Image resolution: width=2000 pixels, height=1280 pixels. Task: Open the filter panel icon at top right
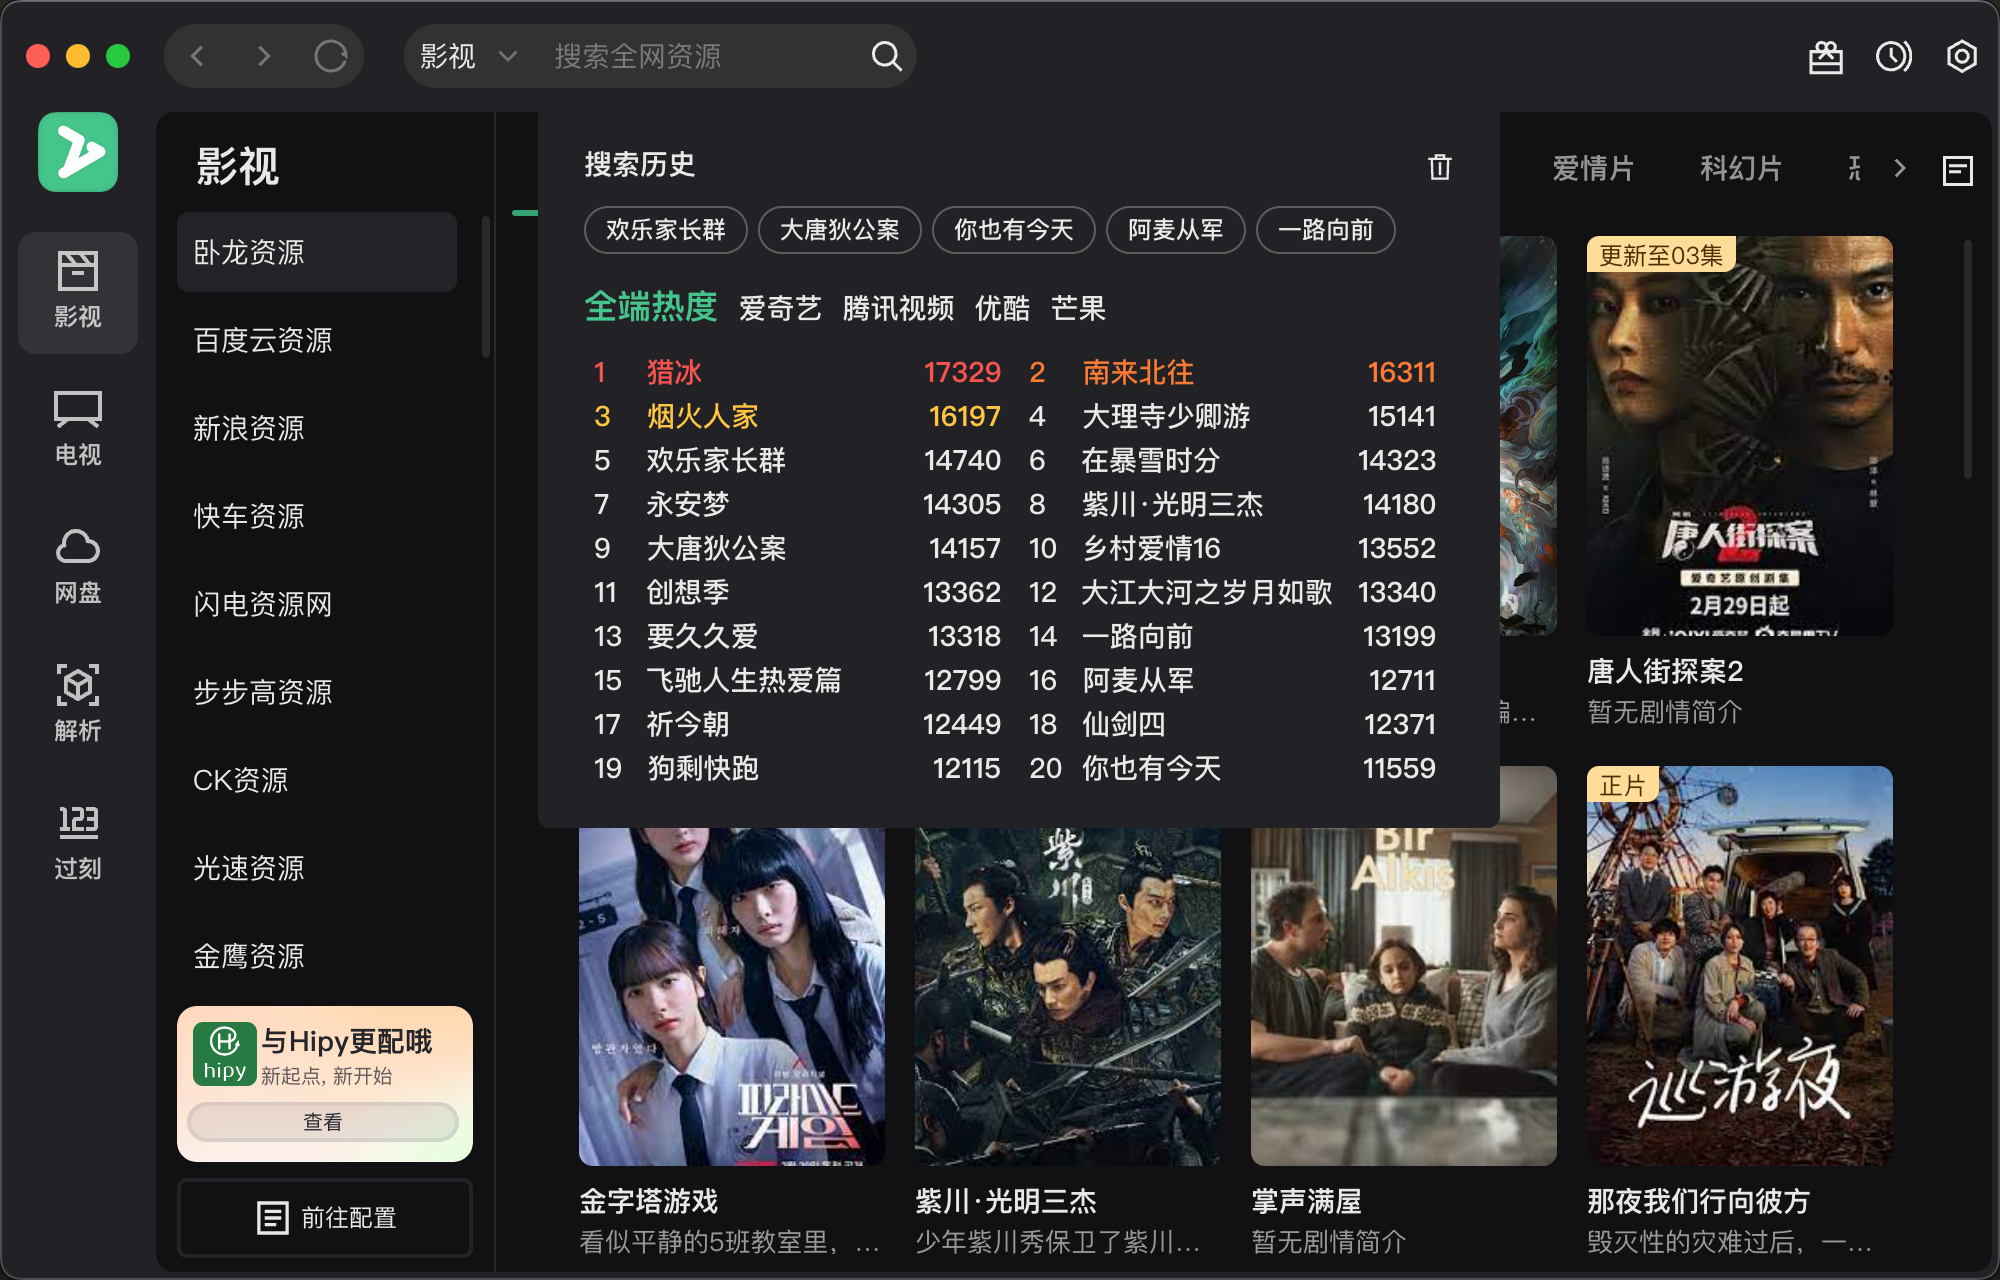coord(1957,170)
